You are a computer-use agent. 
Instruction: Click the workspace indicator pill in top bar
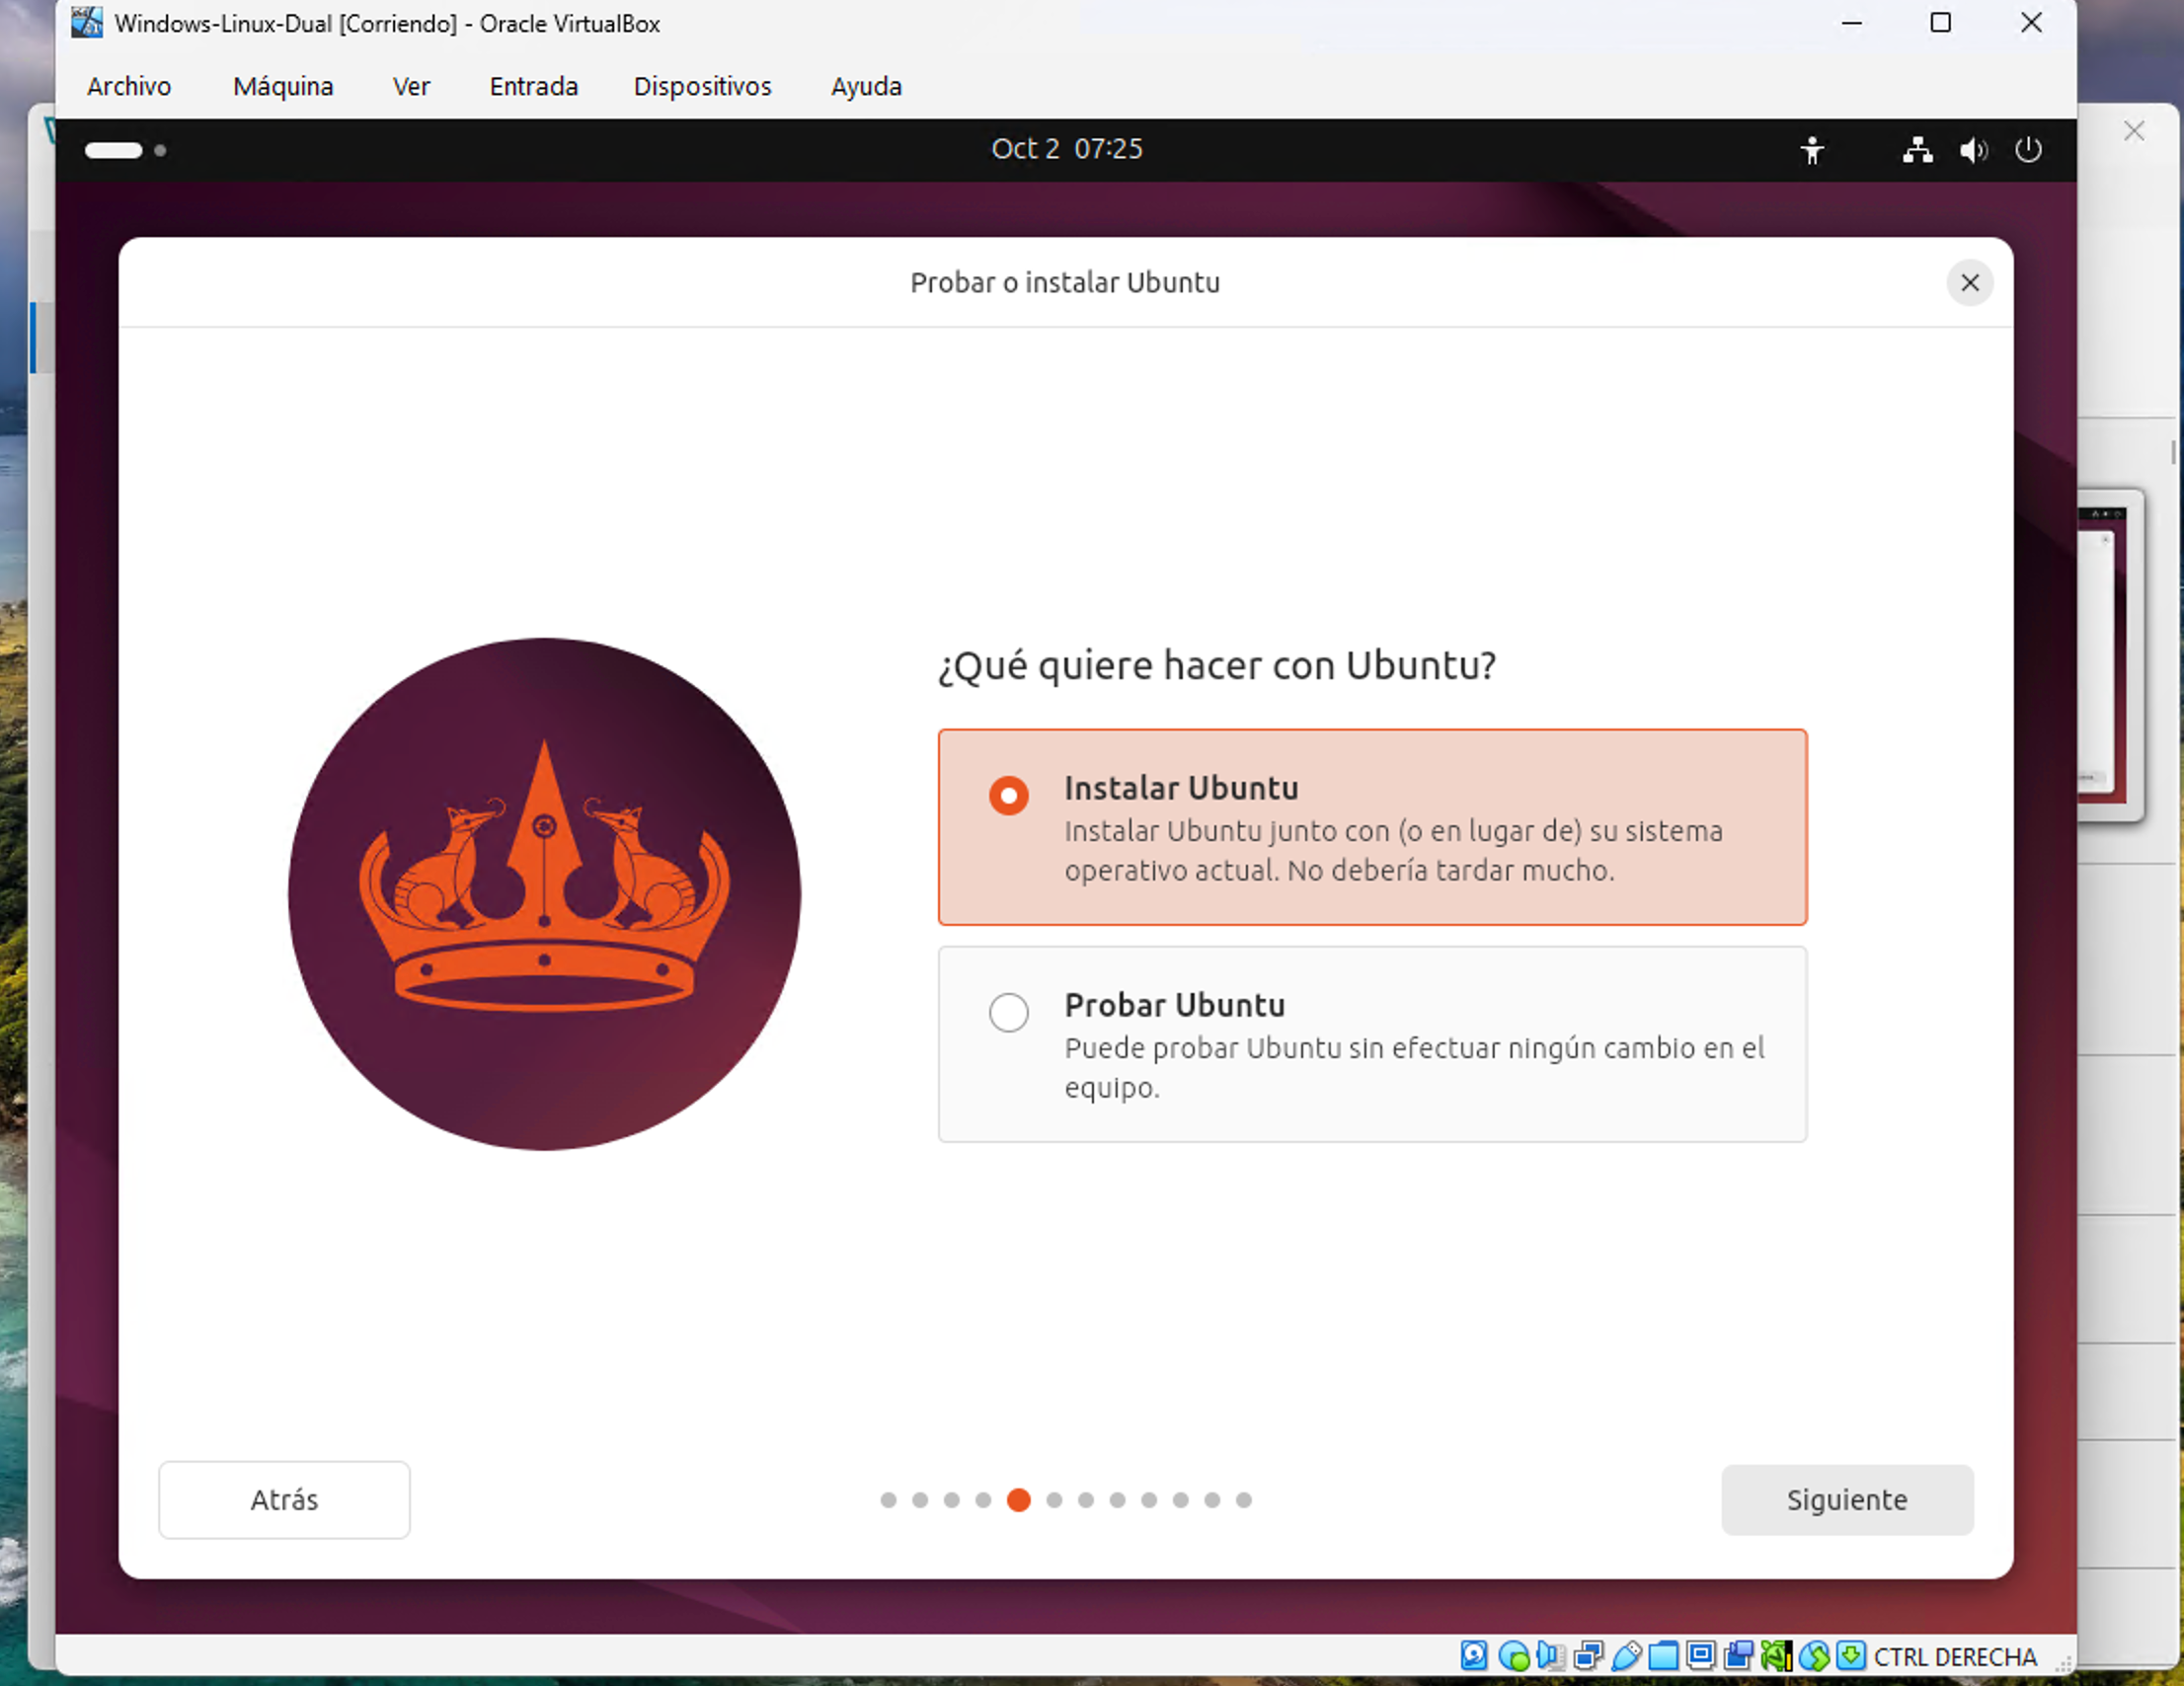pyautogui.click(x=114, y=150)
